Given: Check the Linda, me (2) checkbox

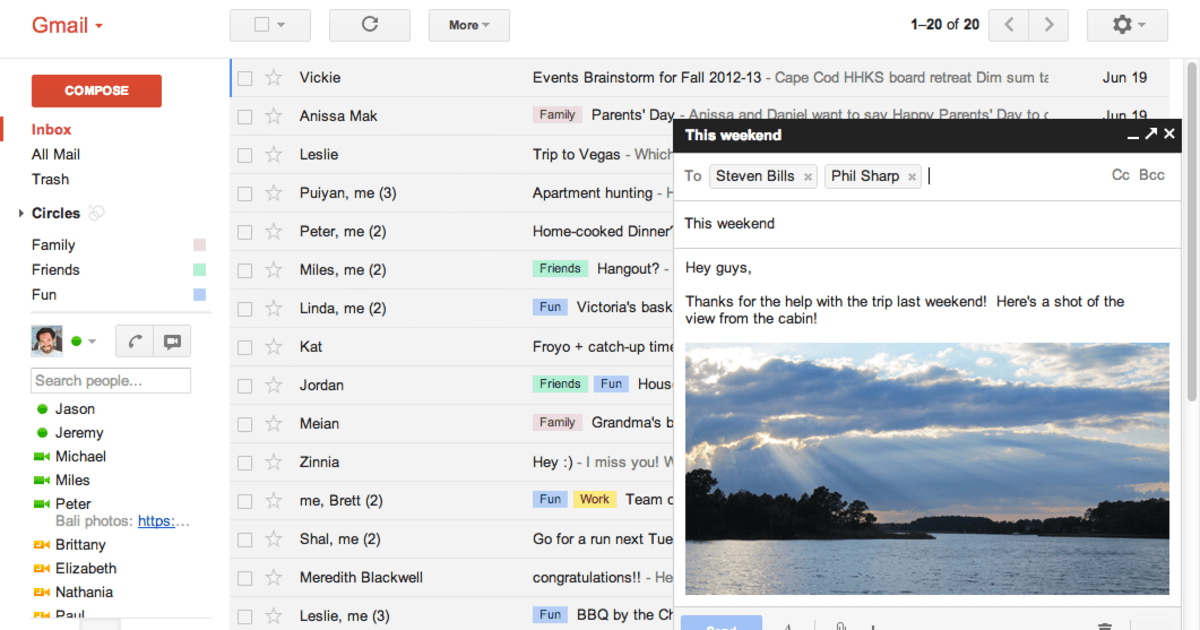Looking at the screenshot, I should click(245, 308).
